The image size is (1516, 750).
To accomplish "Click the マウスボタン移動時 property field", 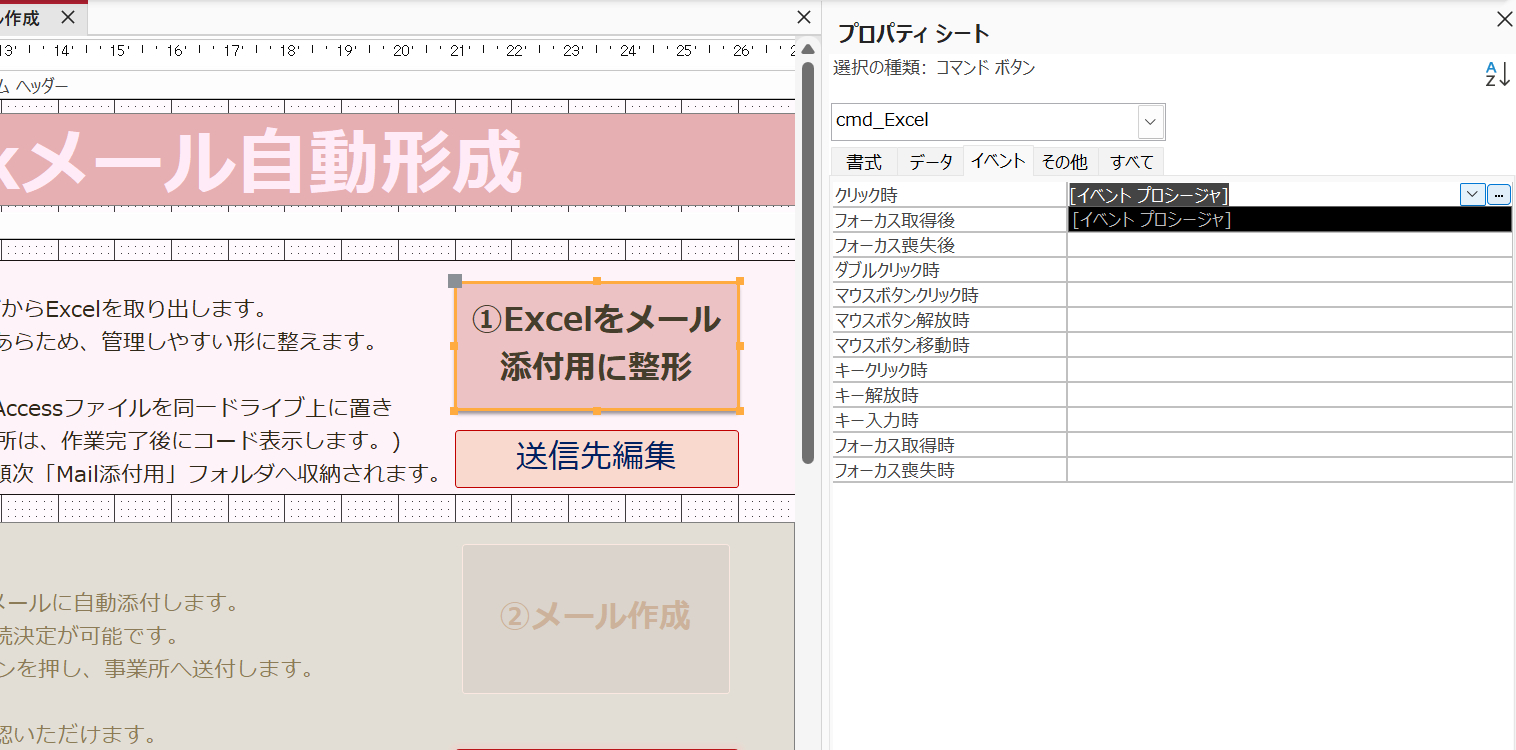I will click(x=1289, y=345).
